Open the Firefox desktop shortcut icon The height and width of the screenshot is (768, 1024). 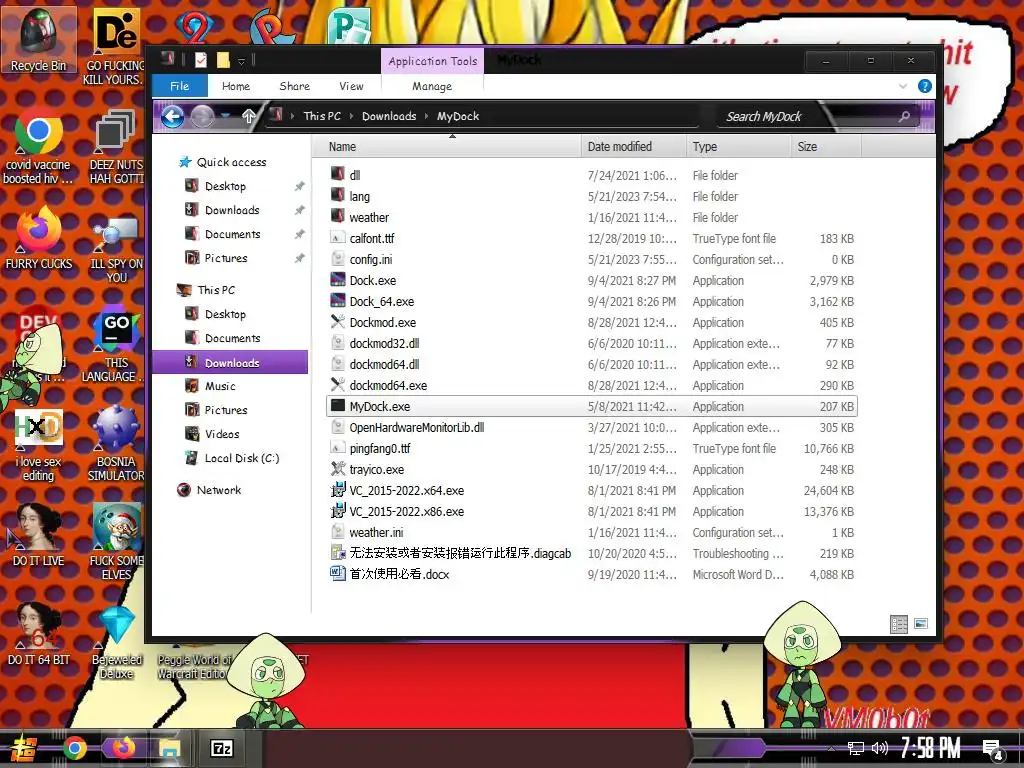click(x=39, y=237)
